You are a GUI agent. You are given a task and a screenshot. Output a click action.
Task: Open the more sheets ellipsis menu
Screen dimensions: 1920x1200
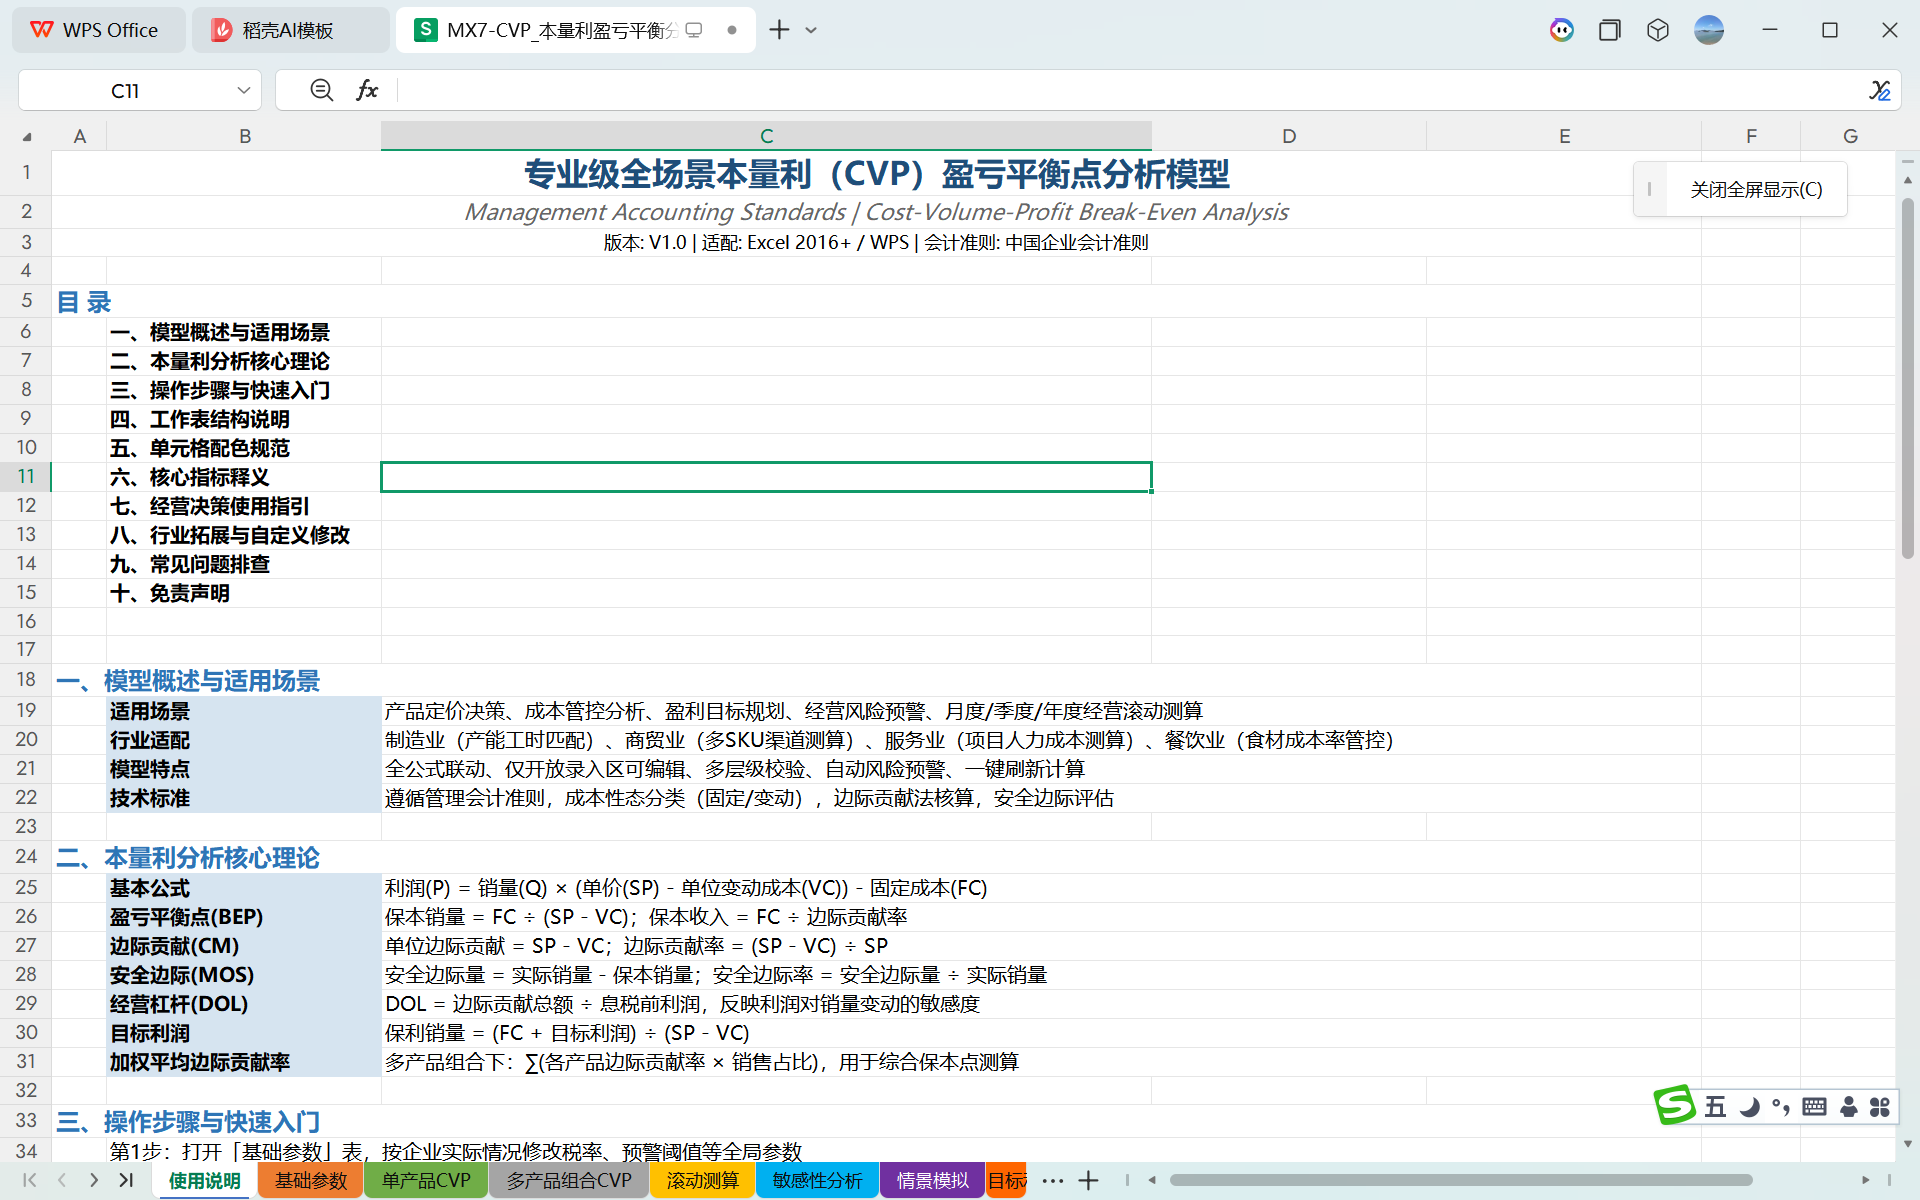click(1053, 1181)
